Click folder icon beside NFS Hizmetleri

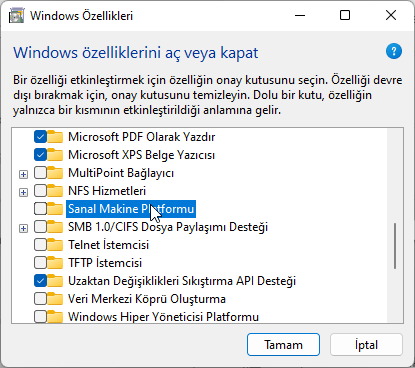point(55,191)
